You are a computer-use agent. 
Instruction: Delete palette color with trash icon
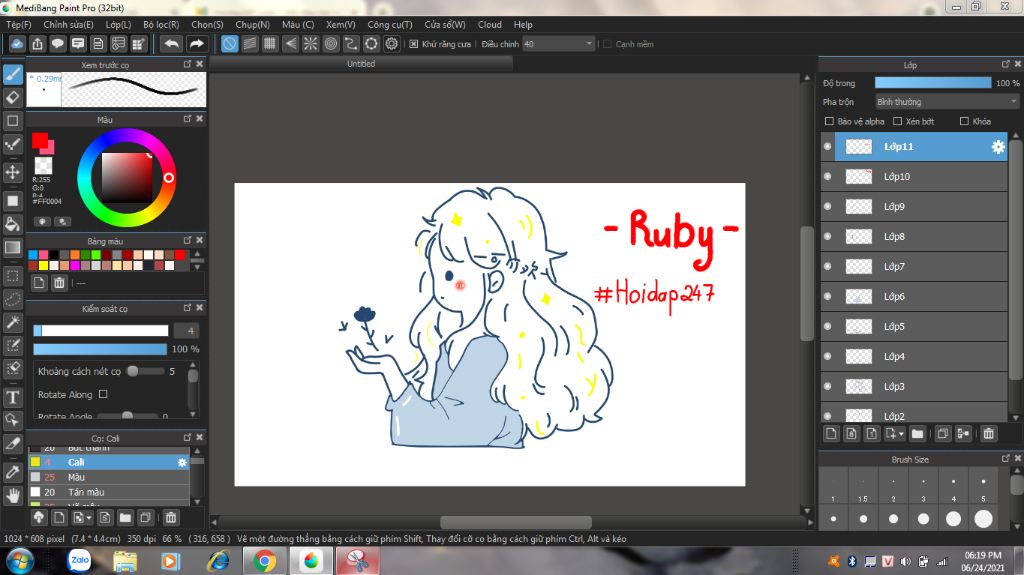click(x=59, y=282)
